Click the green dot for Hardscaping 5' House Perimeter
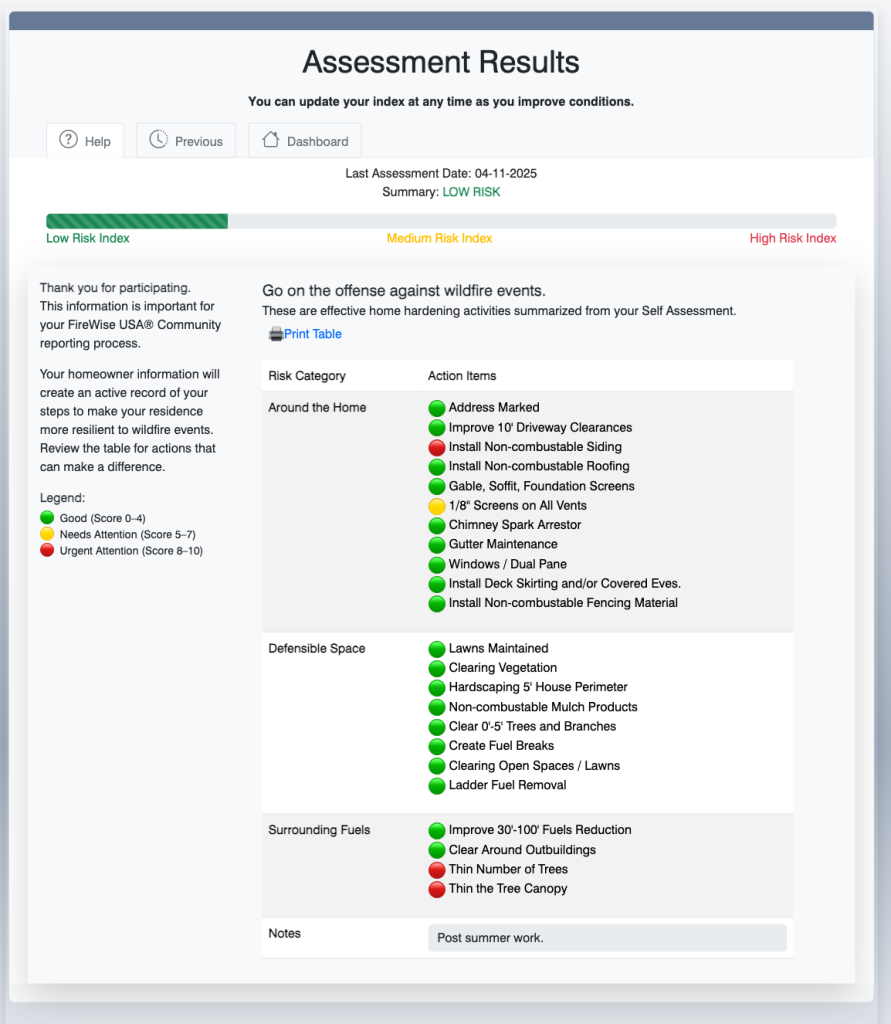This screenshot has width=891, height=1024. [x=437, y=688]
